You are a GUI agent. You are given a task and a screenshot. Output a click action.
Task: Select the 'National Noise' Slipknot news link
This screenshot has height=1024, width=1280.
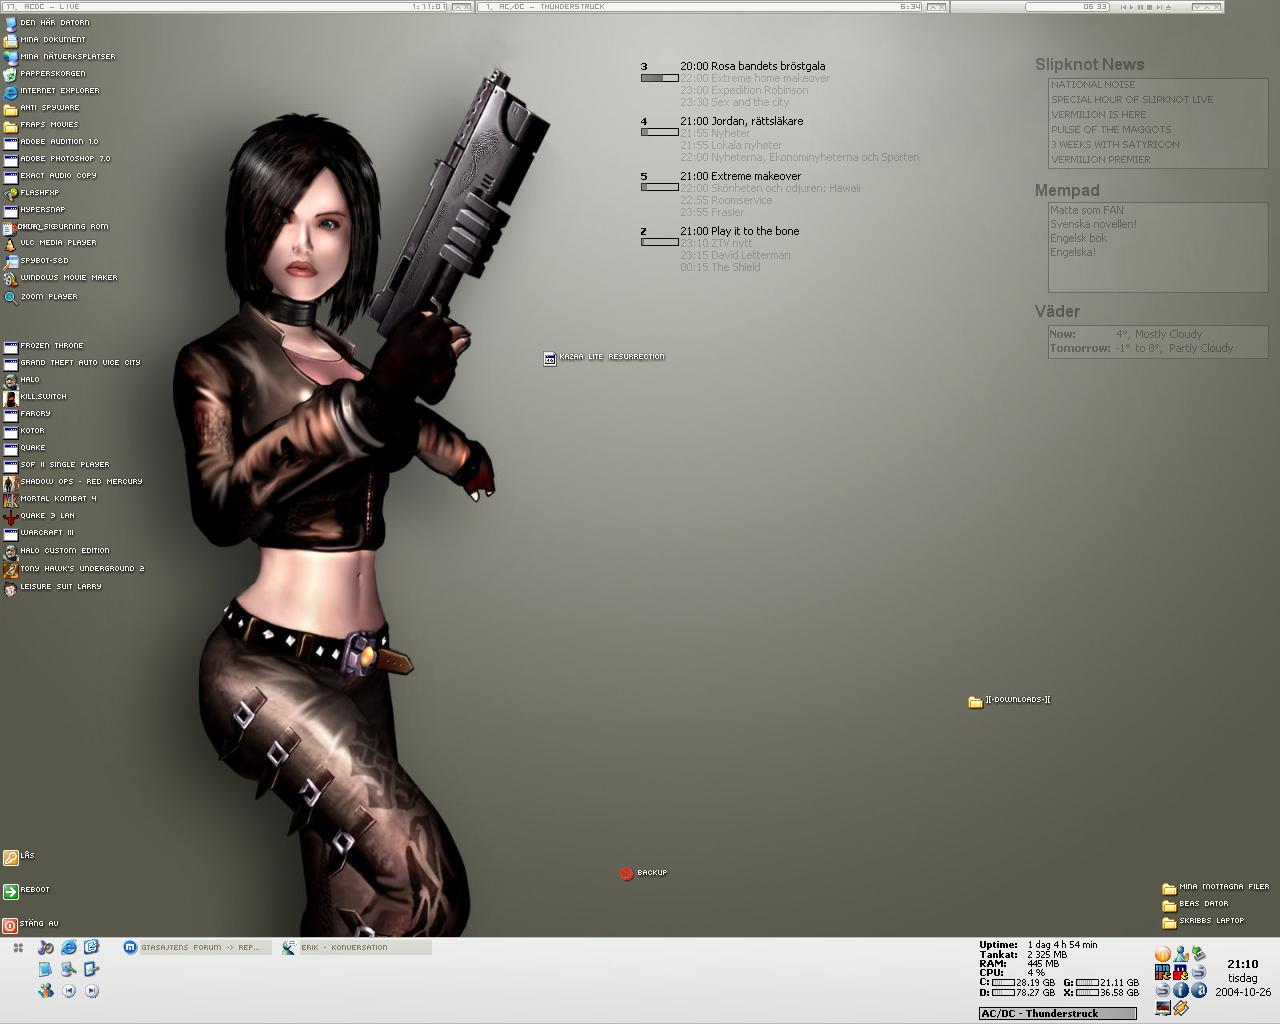pos(1093,85)
